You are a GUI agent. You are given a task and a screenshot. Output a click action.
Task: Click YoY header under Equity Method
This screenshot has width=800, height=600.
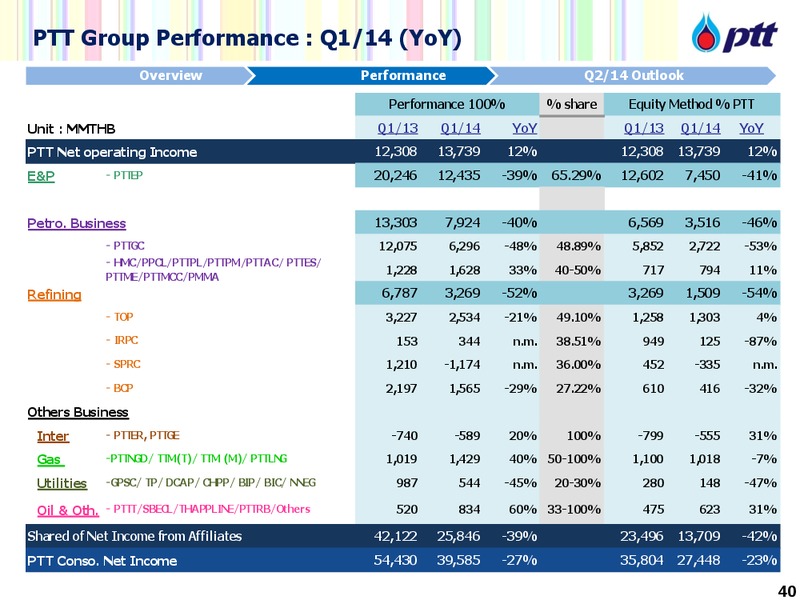752,128
